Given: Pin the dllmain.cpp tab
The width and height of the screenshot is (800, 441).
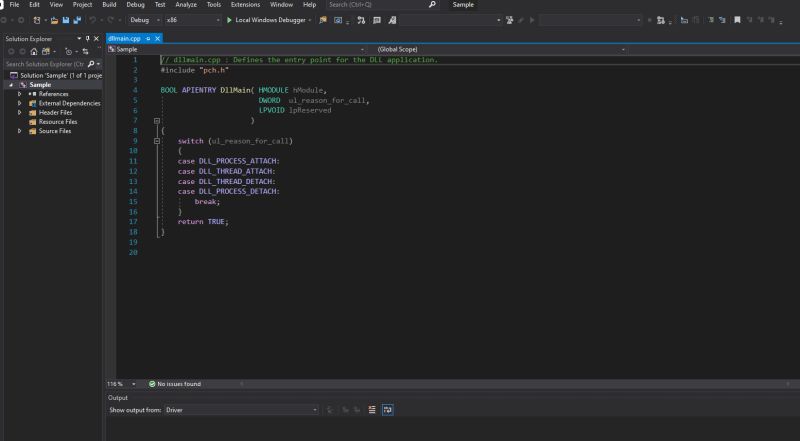Looking at the screenshot, I should coord(148,39).
